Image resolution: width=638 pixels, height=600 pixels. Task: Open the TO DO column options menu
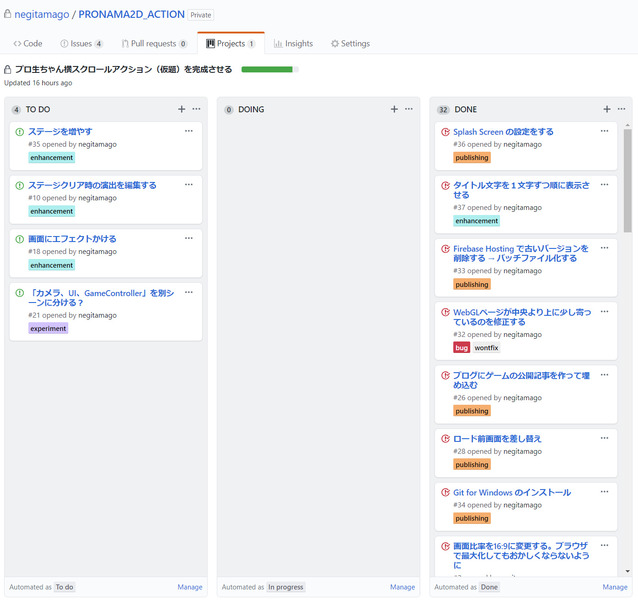(x=197, y=109)
